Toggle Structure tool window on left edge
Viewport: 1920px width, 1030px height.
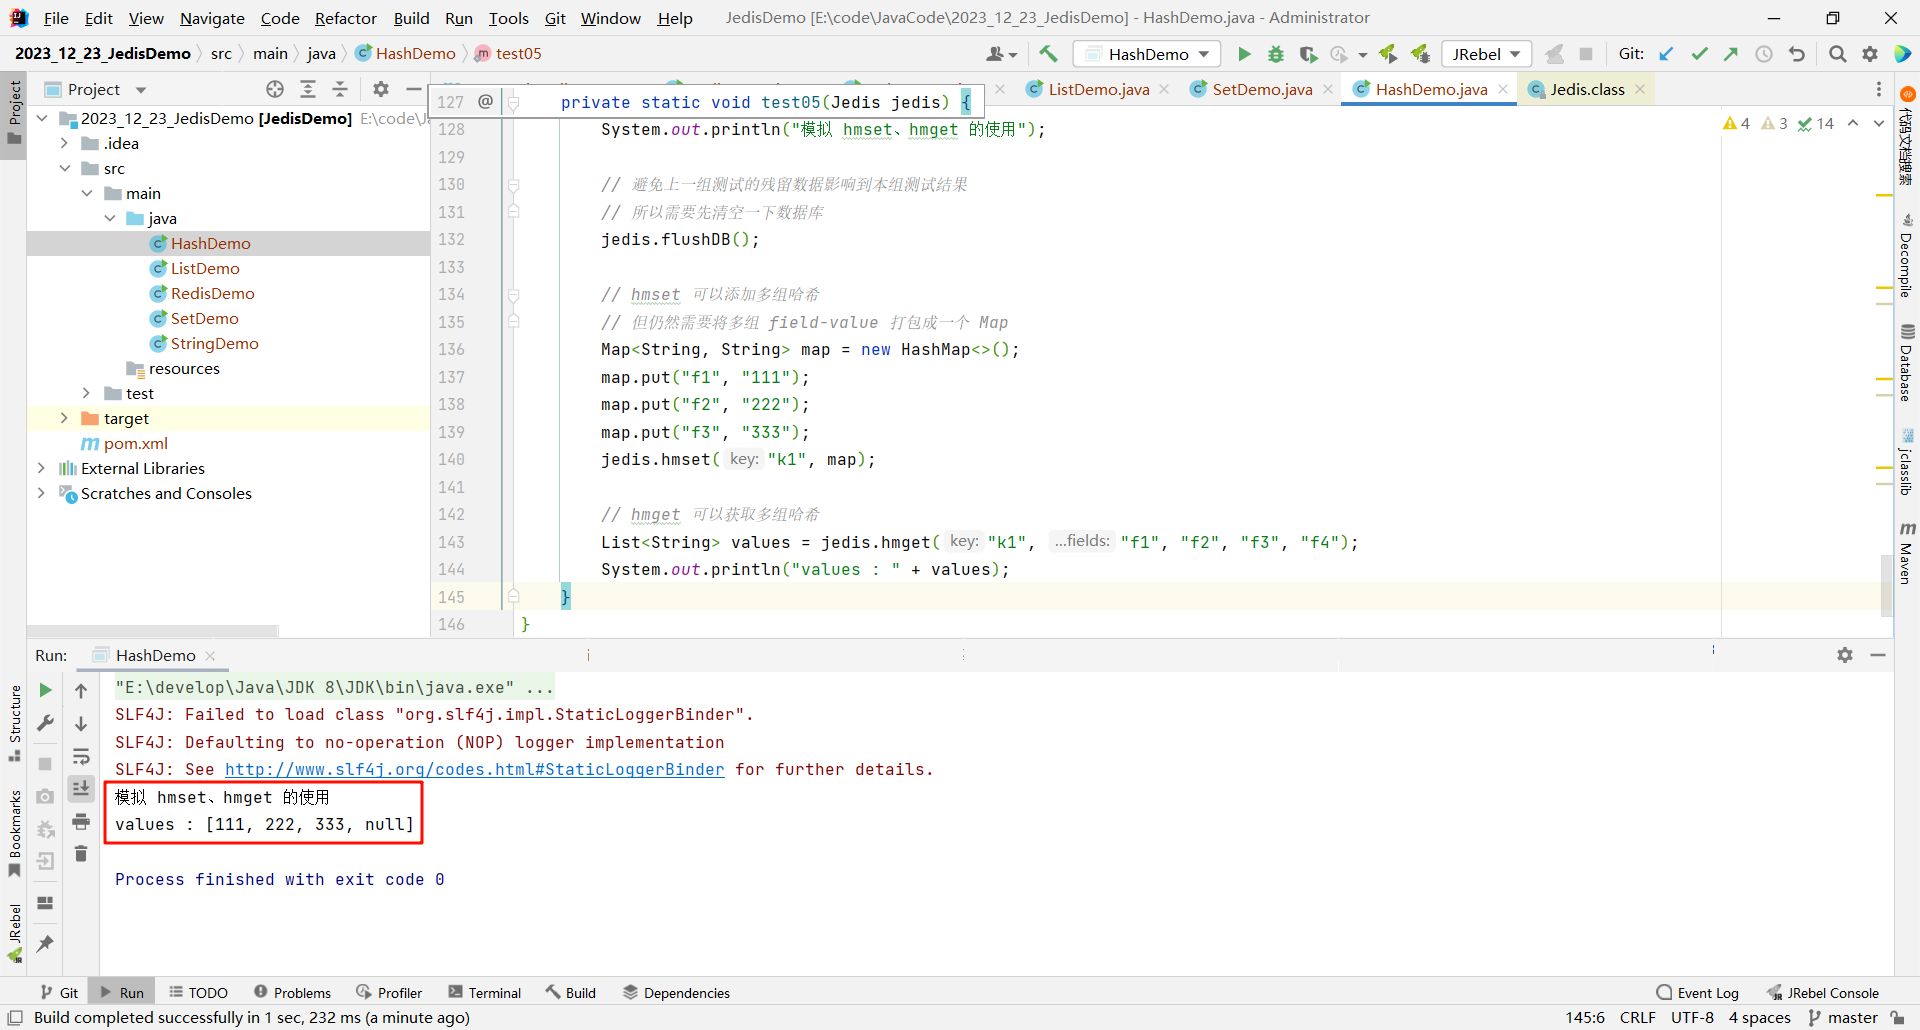point(14,723)
